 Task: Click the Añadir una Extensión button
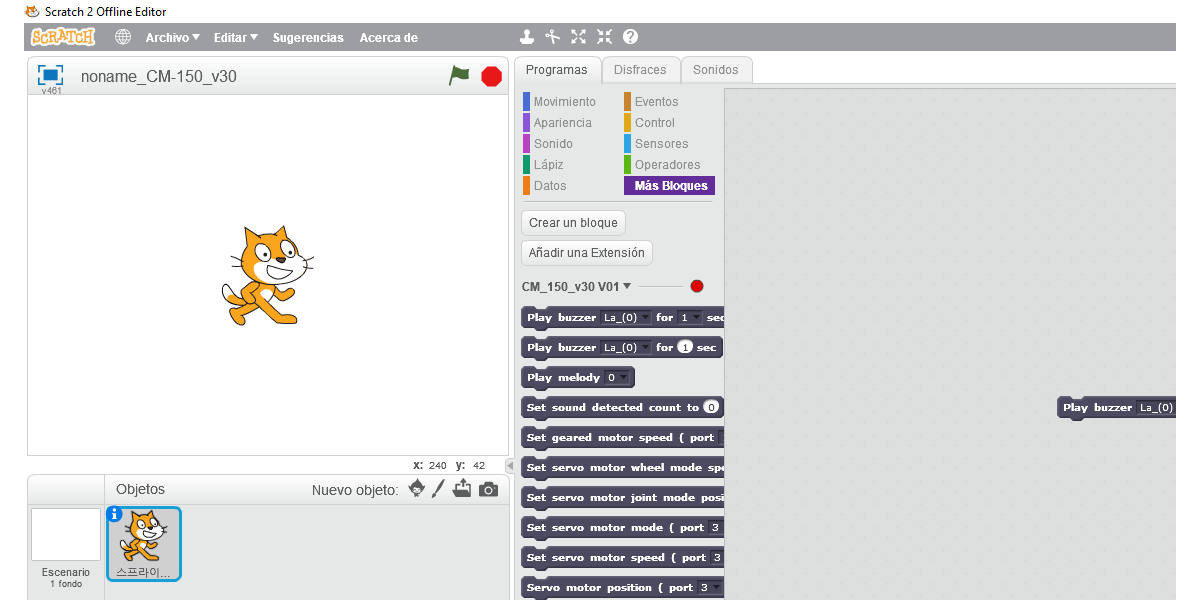[x=587, y=253]
